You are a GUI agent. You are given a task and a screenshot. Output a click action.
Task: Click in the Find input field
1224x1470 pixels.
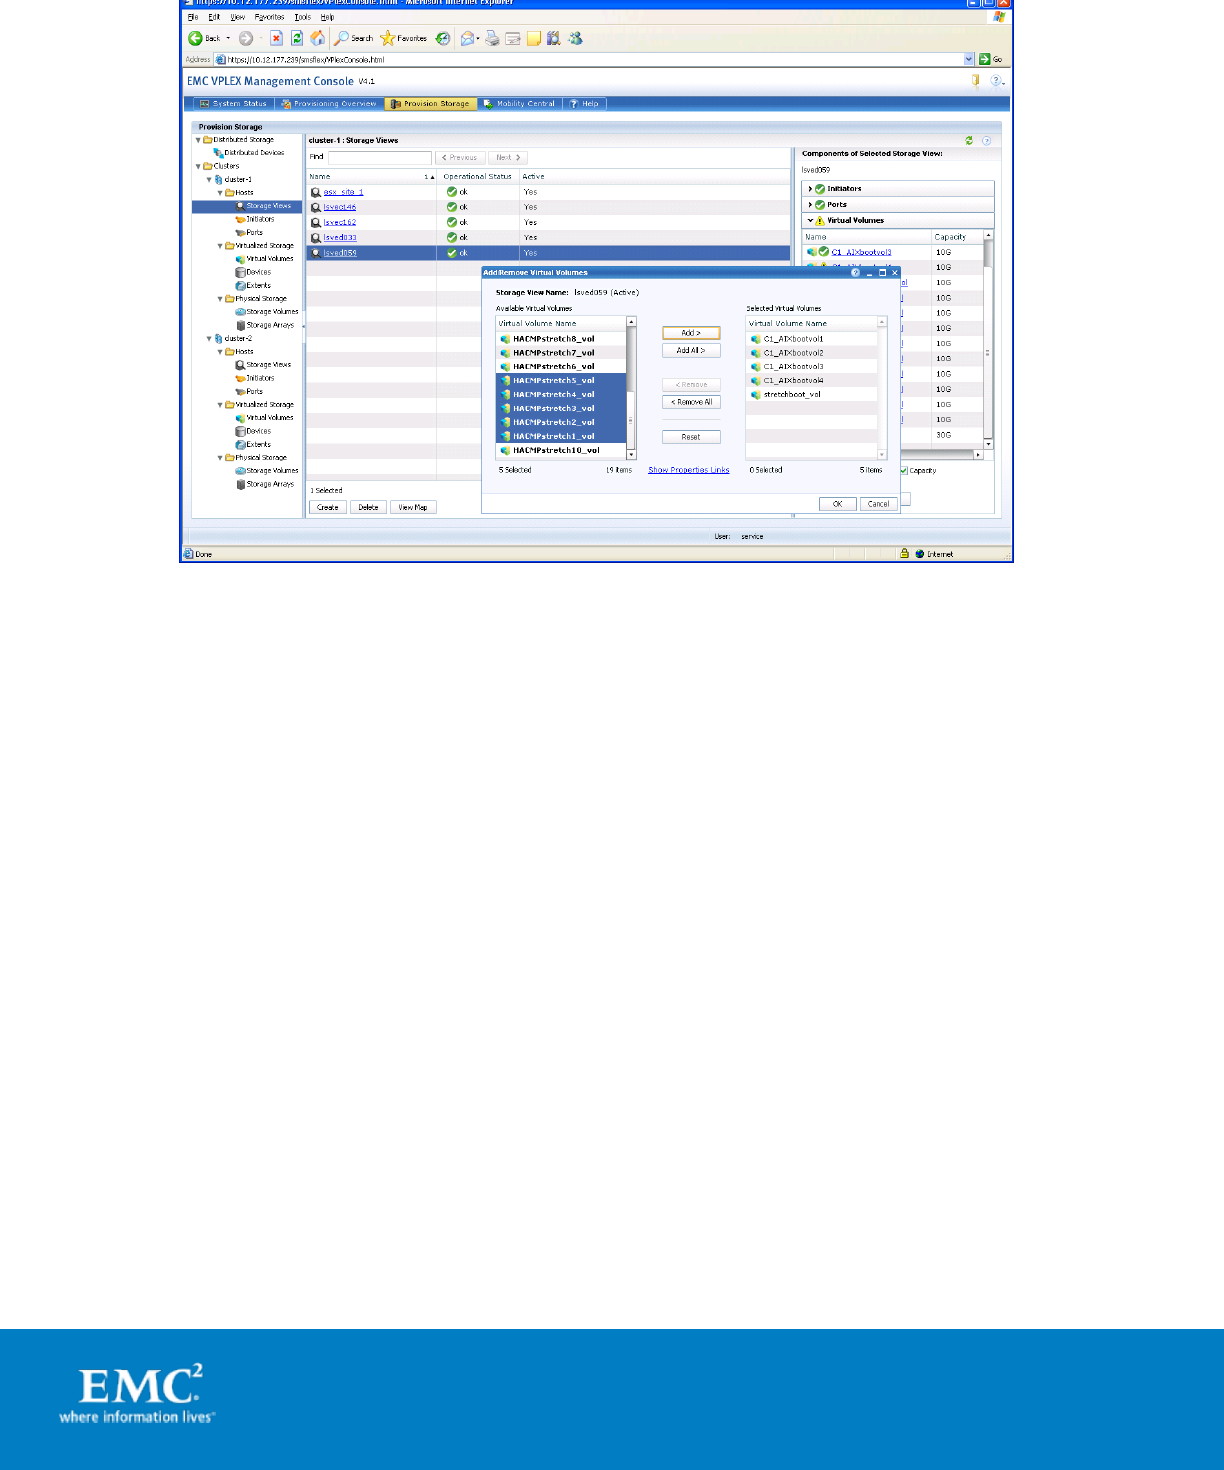[x=380, y=158]
